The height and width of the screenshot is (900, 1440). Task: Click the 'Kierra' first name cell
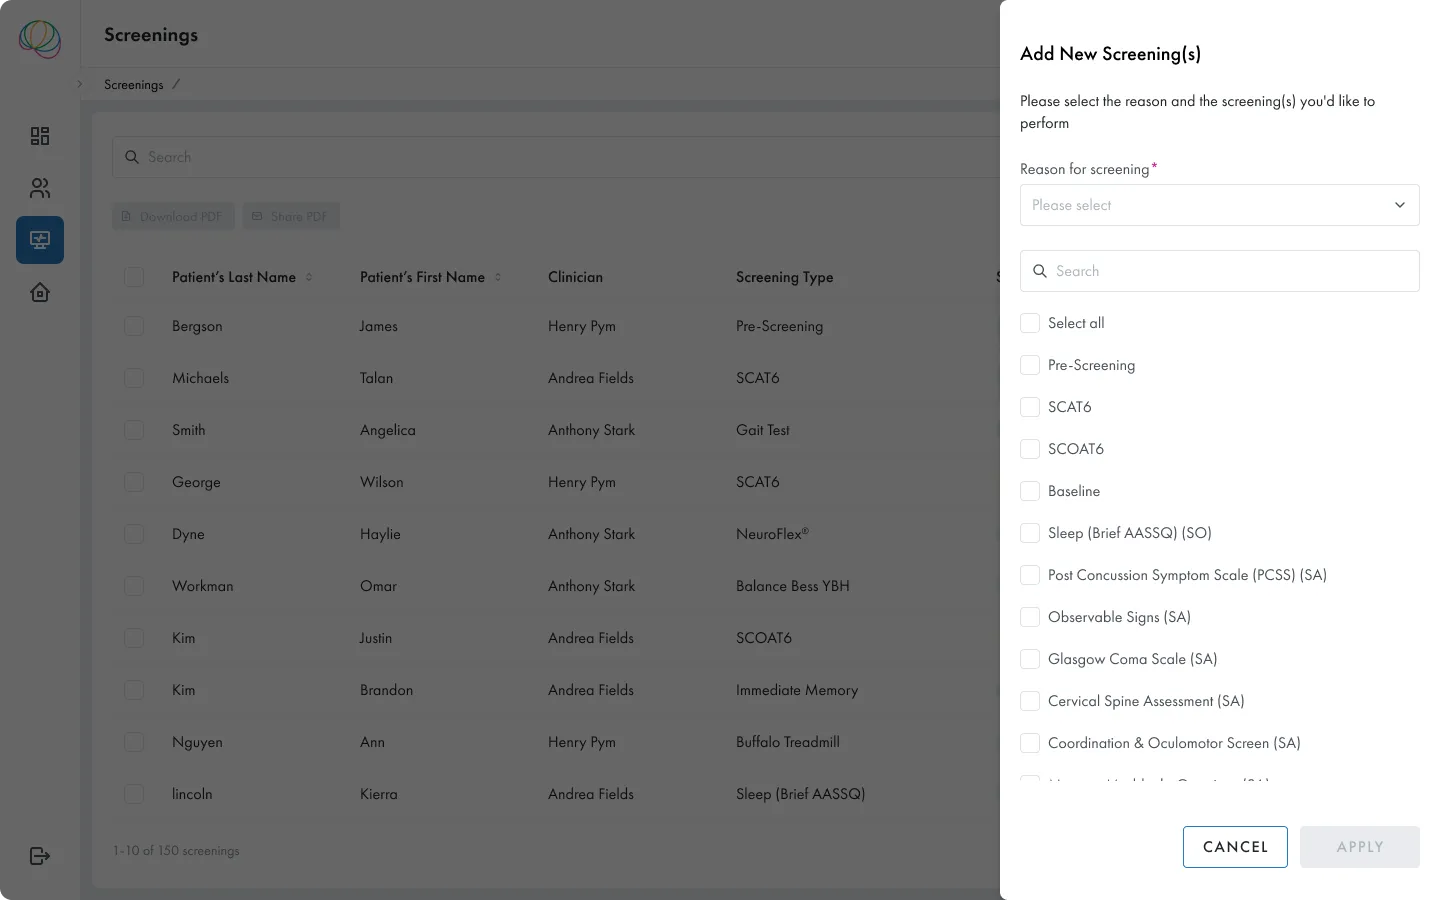click(378, 794)
